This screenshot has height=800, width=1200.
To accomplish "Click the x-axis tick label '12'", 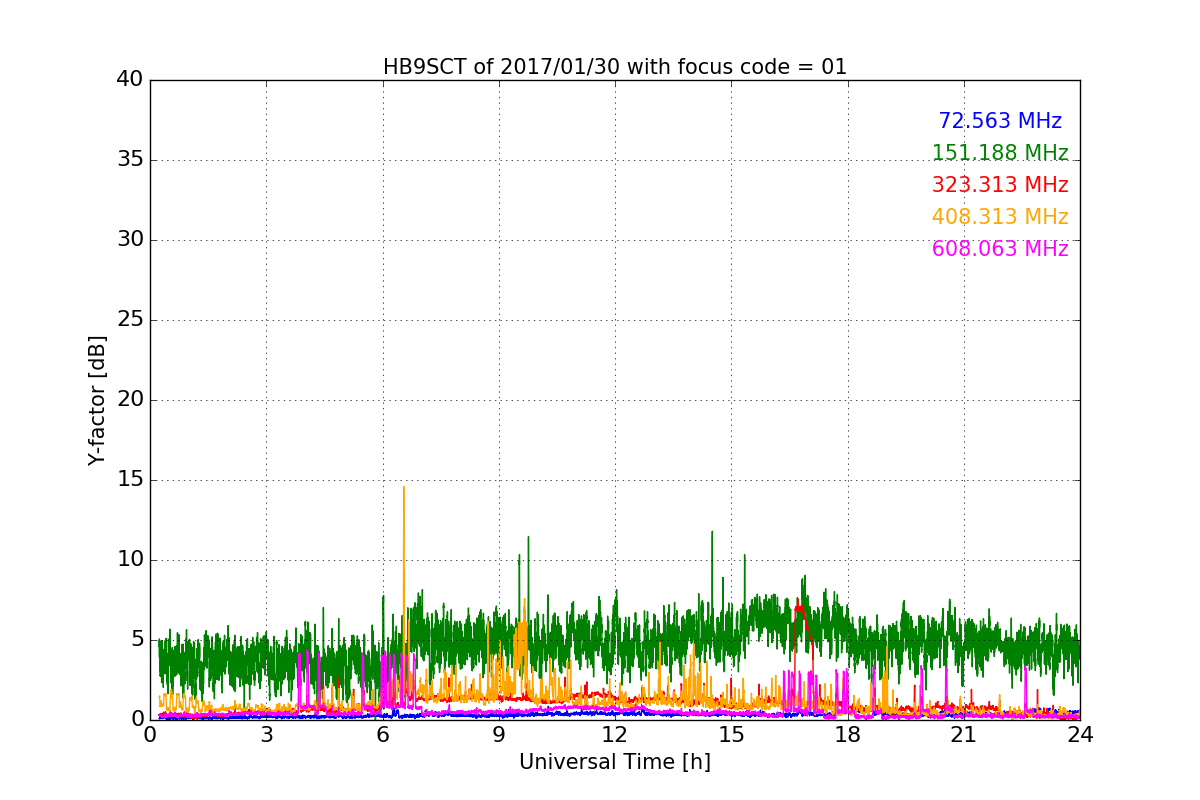I will coord(615,735).
